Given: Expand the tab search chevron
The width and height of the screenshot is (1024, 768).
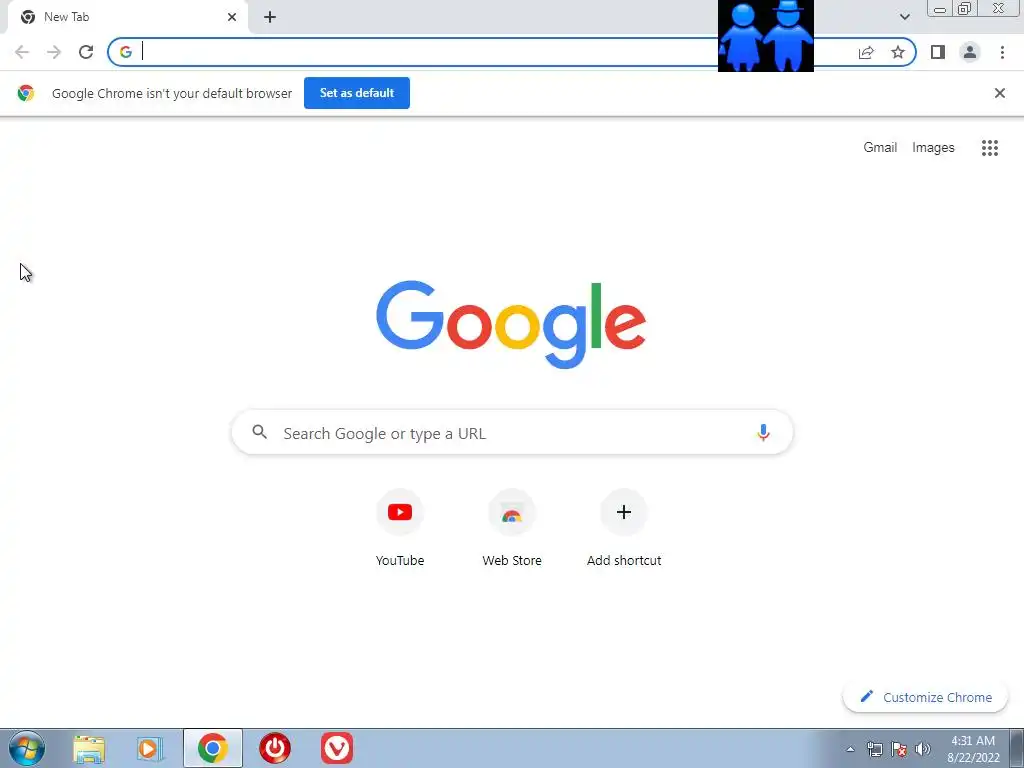Looking at the screenshot, I should (904, 17).
